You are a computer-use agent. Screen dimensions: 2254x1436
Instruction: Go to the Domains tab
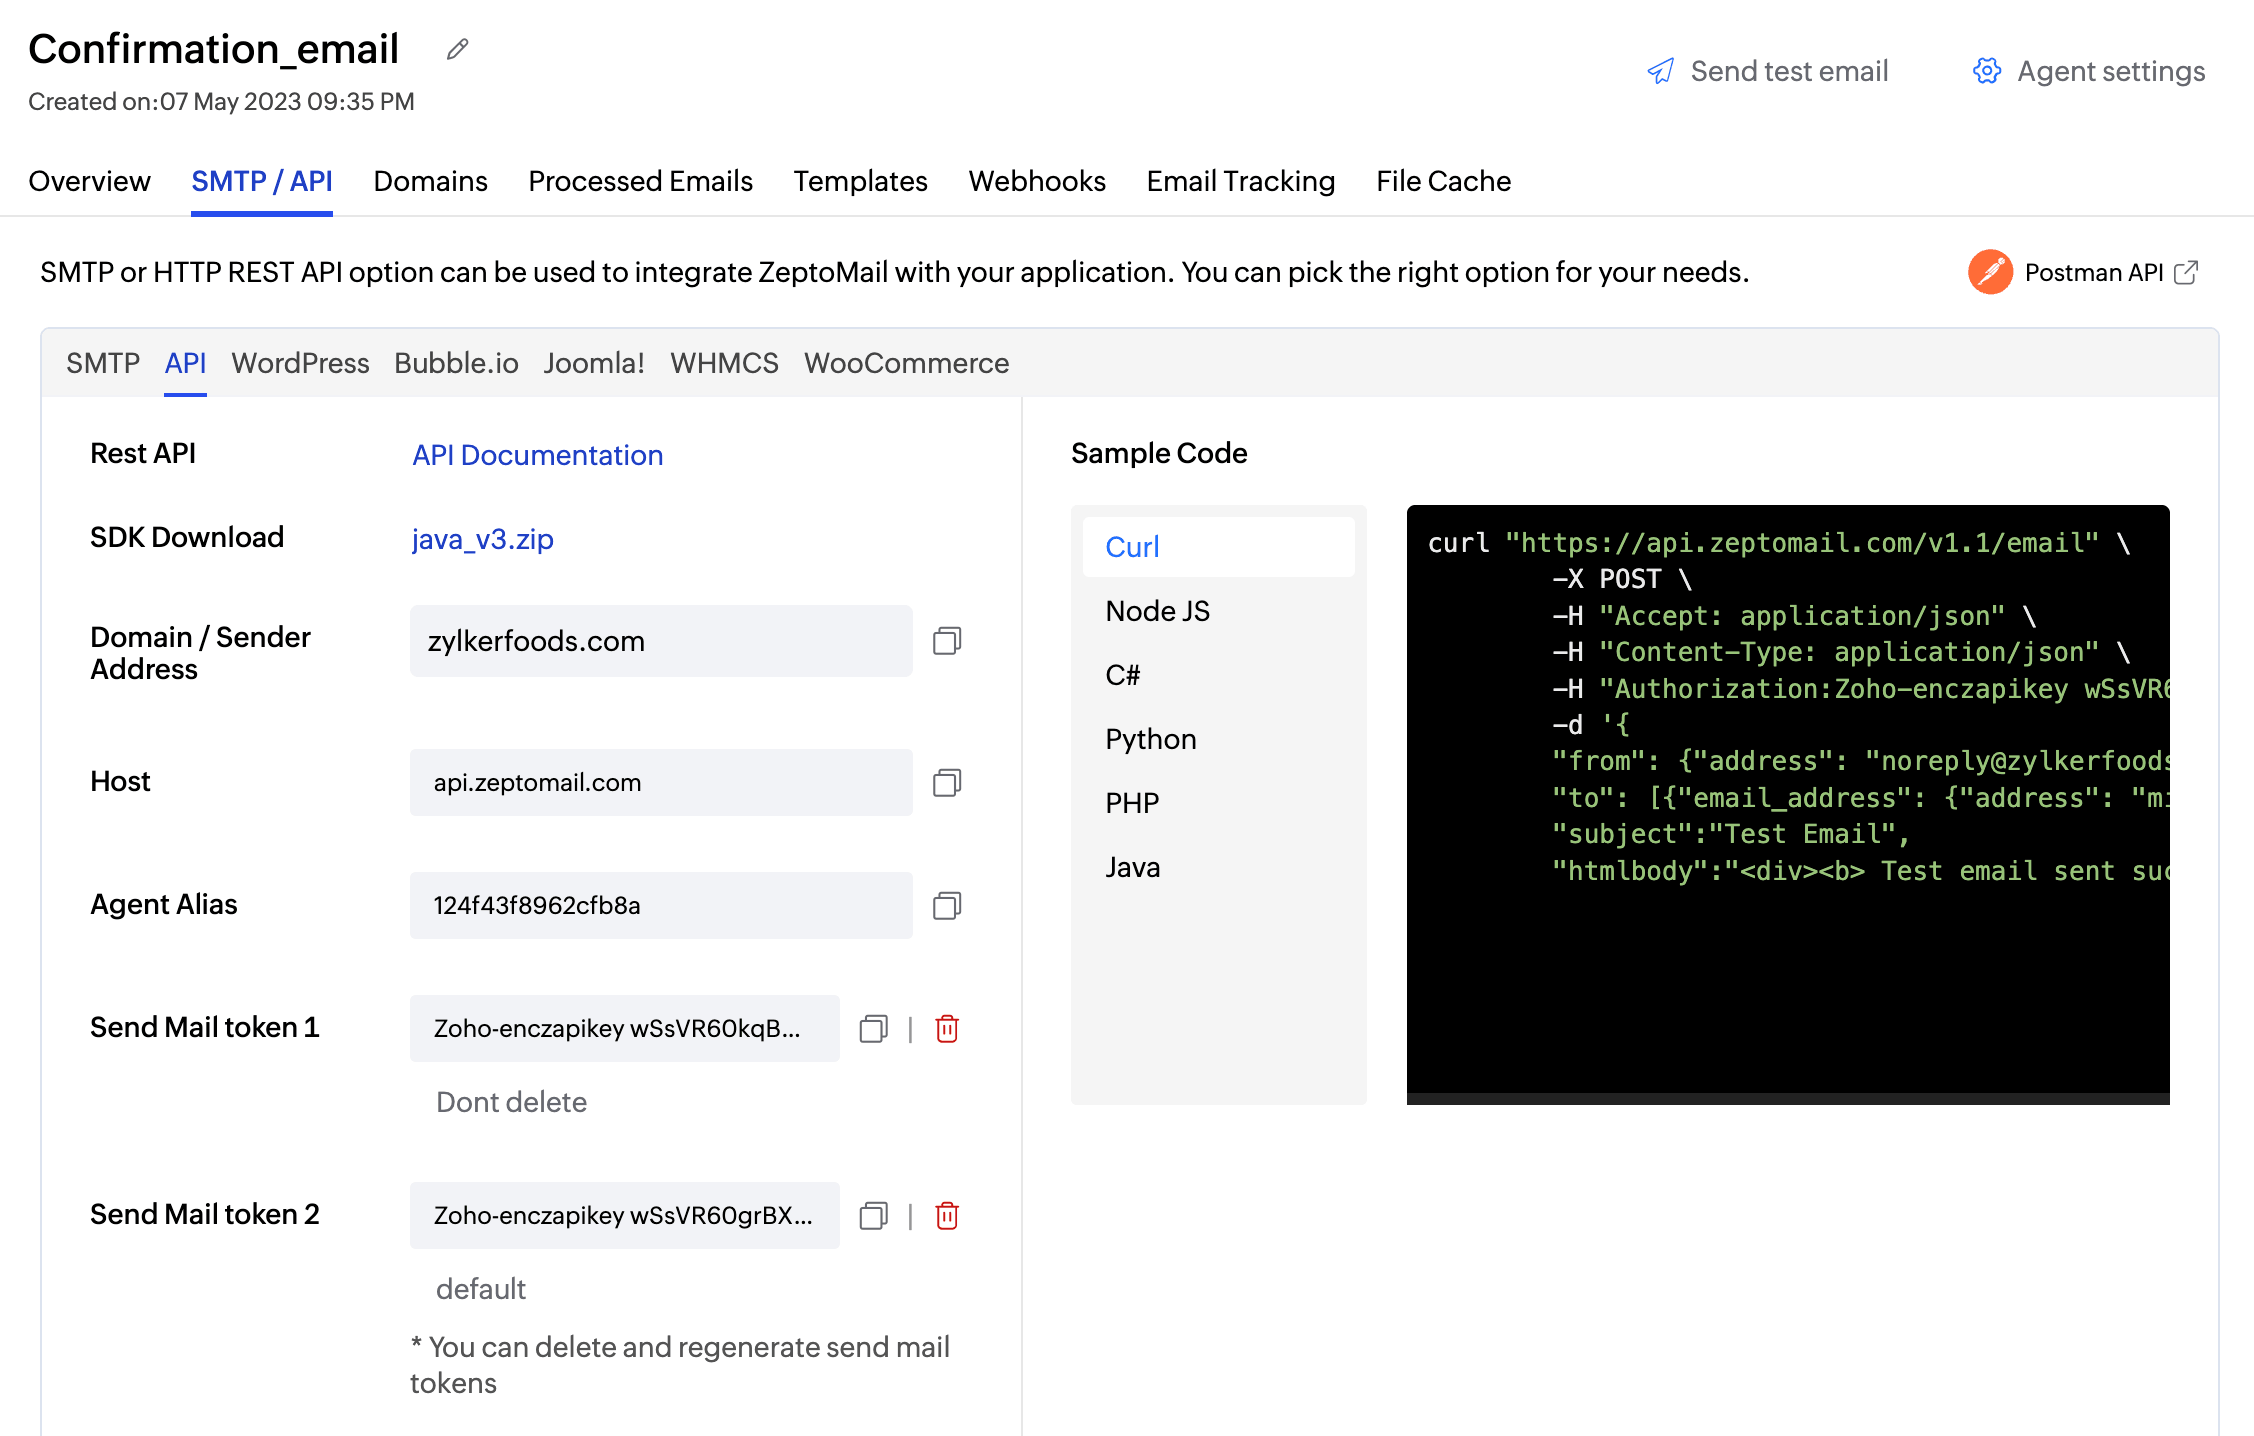coord(430,181)
